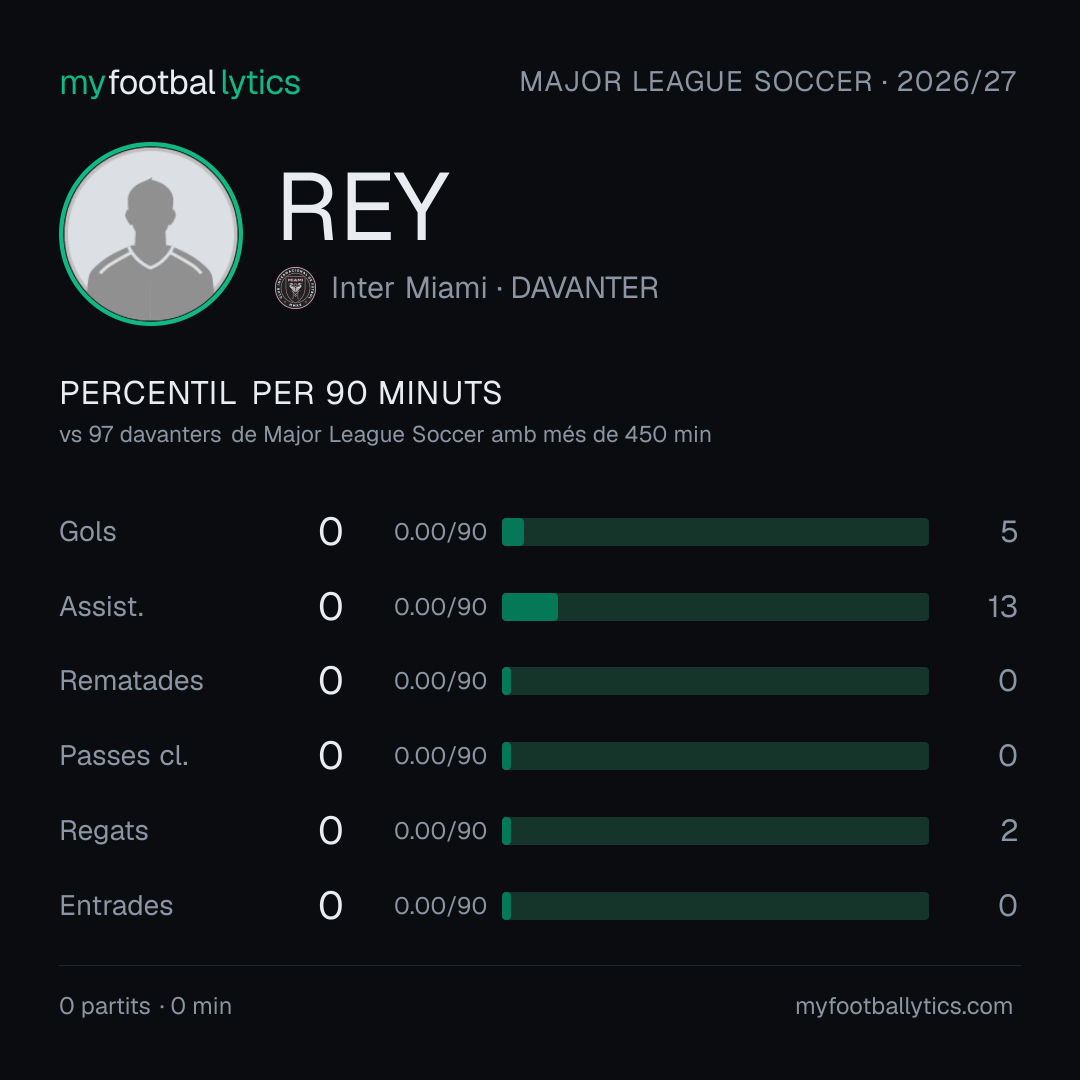
Task: Click the Percentil per 90 minuts heading
Action: (x=280, y=393)
